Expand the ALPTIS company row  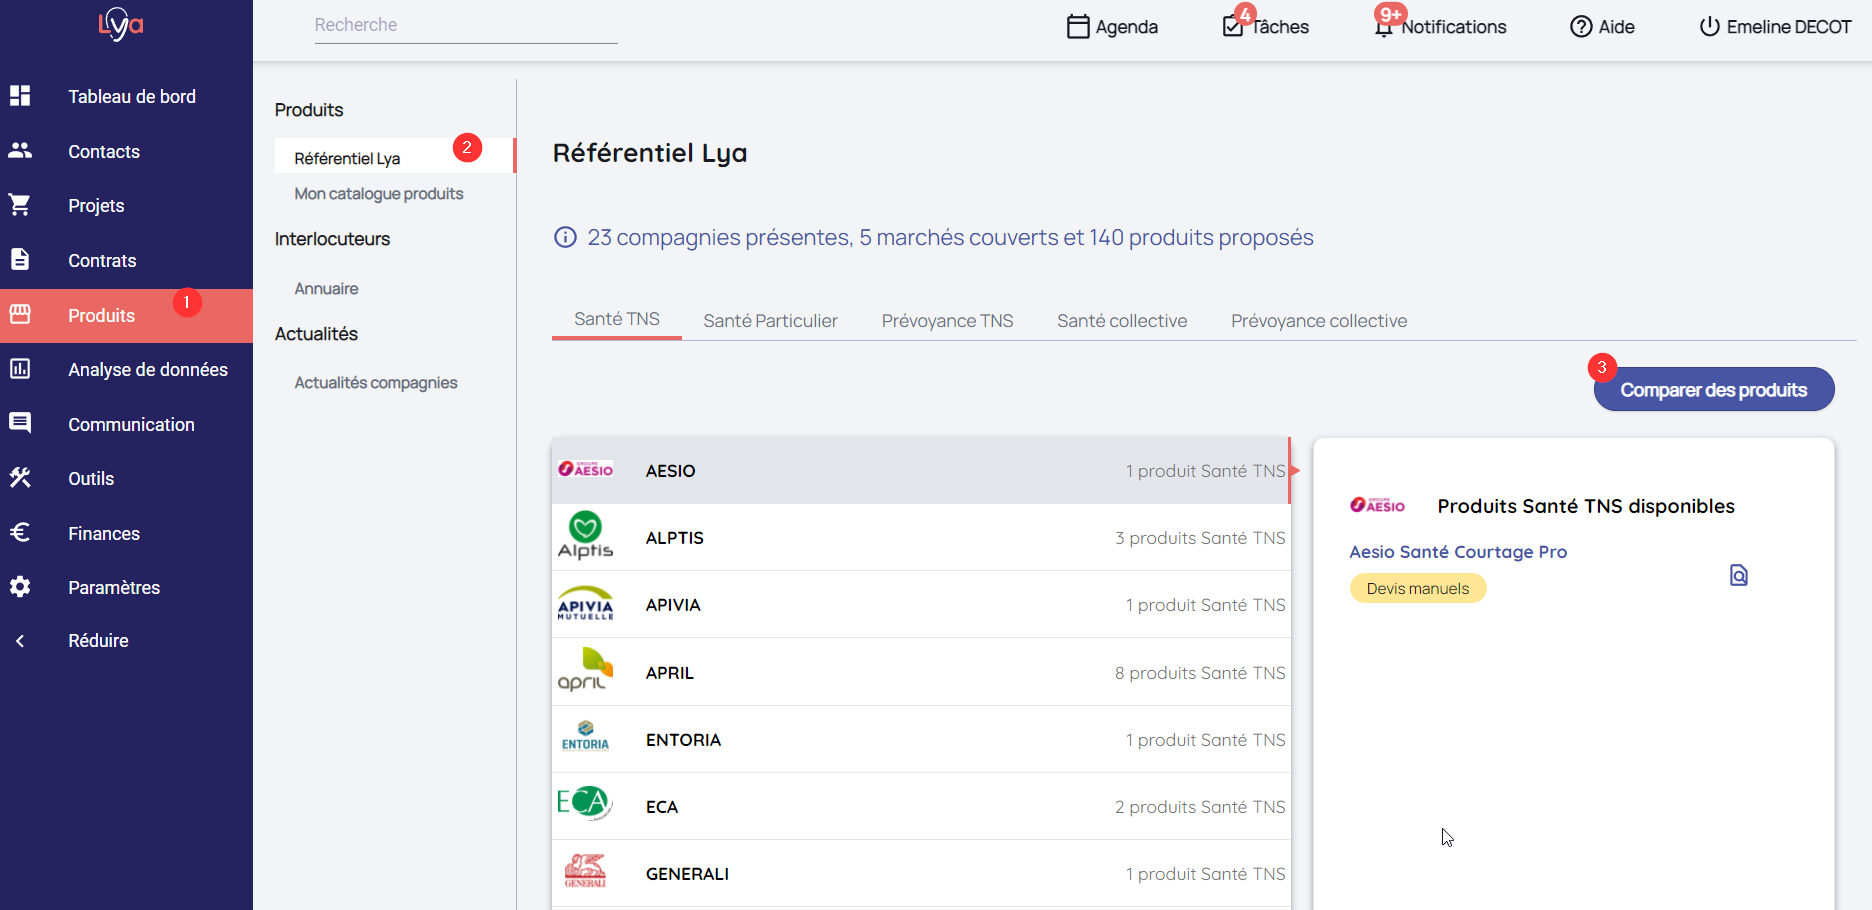click(x=920, y=538)
